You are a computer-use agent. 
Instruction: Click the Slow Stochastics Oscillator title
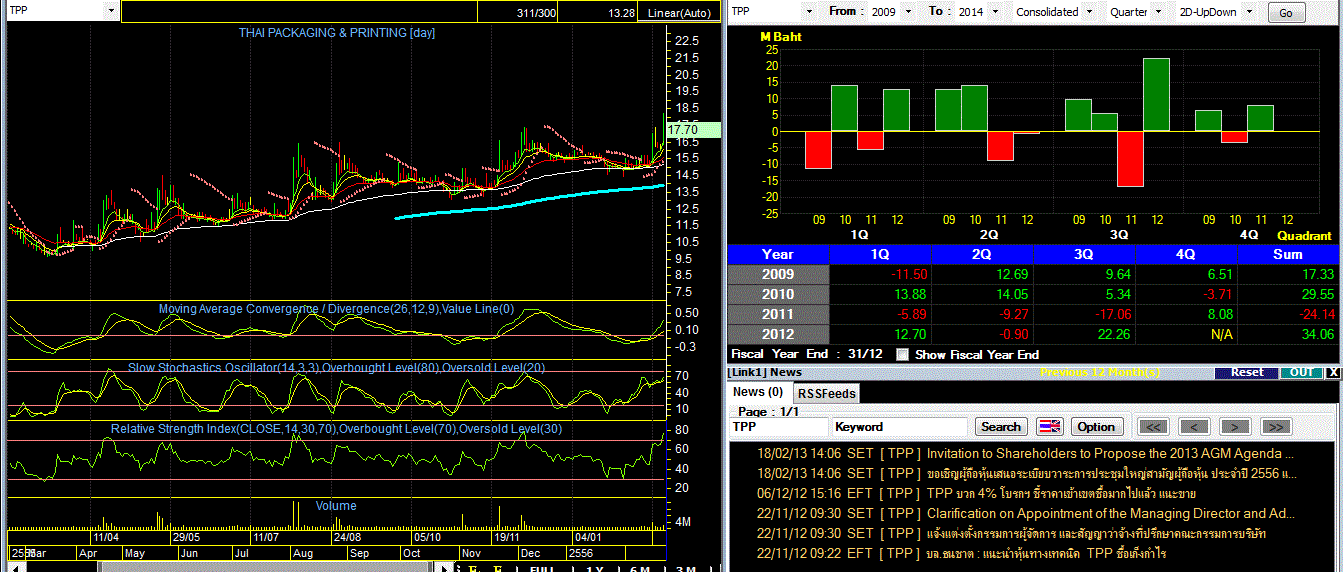point(336,368)
